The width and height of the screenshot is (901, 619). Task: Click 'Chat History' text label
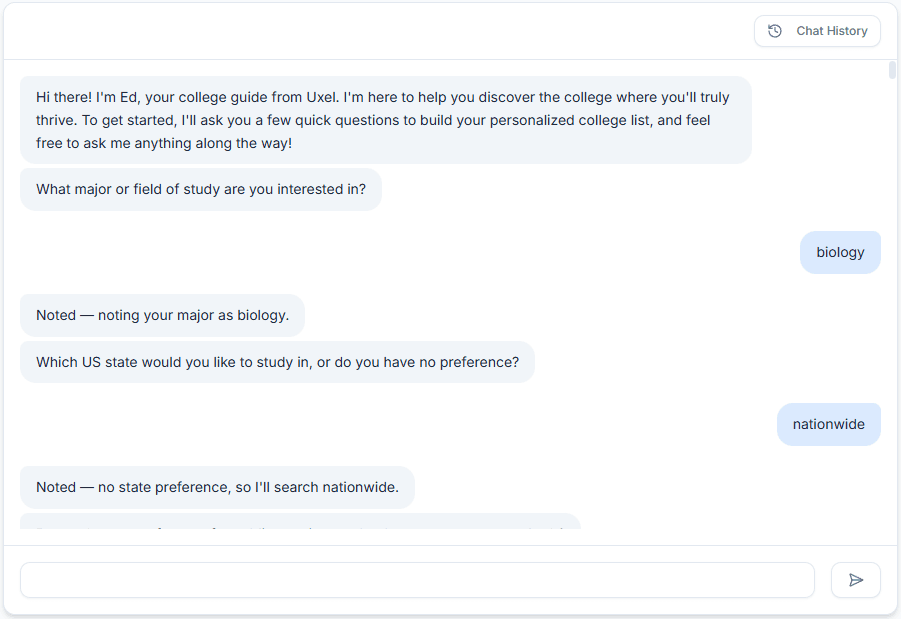tap(831, 31)
